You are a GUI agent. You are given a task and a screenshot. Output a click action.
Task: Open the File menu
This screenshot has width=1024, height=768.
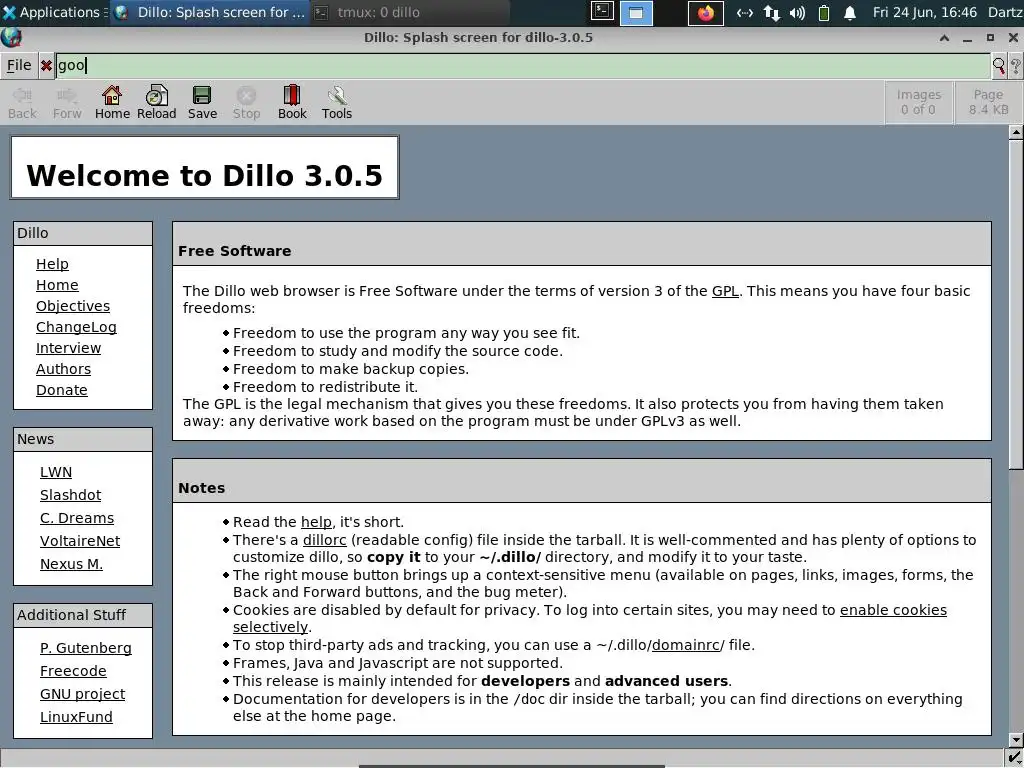click(x=19, y=65)
